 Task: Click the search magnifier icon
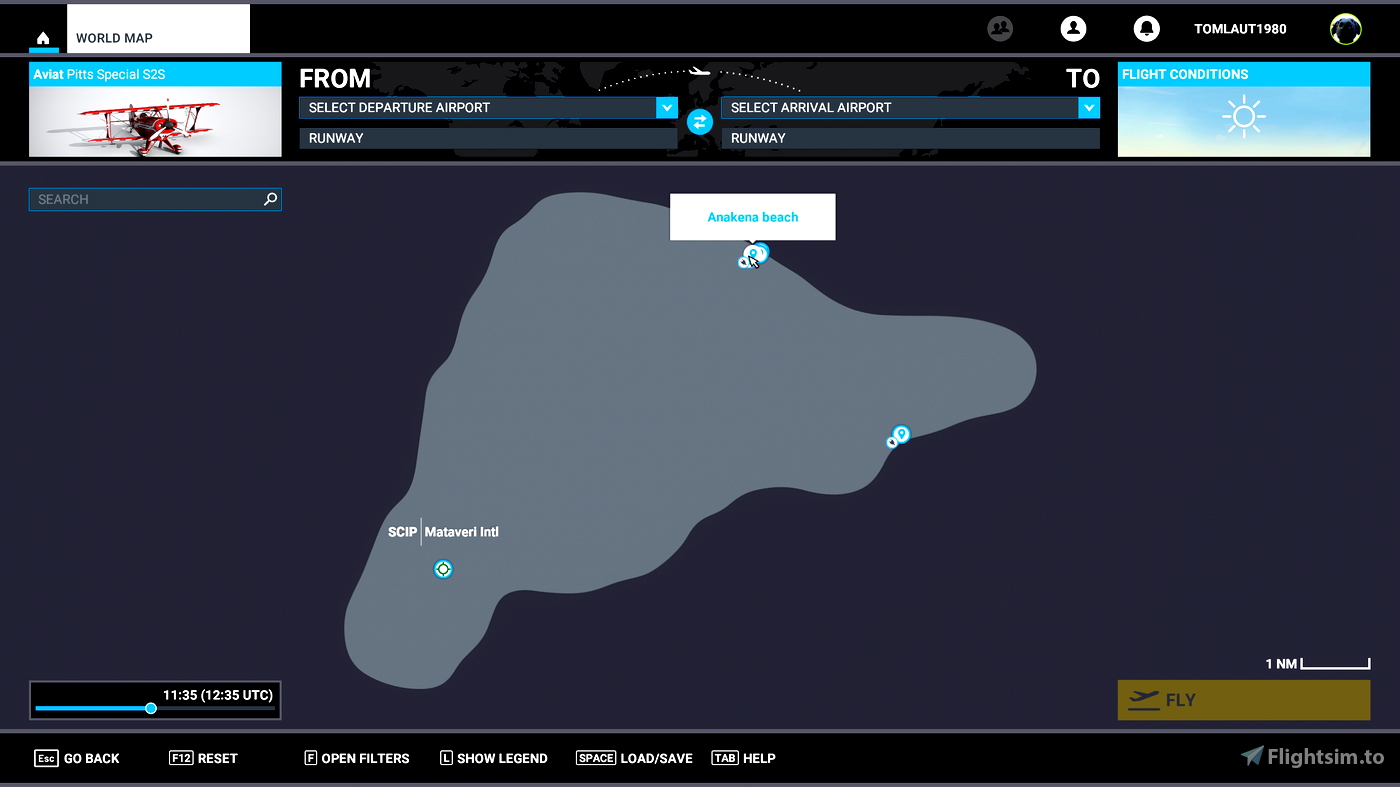pos(270,199)
